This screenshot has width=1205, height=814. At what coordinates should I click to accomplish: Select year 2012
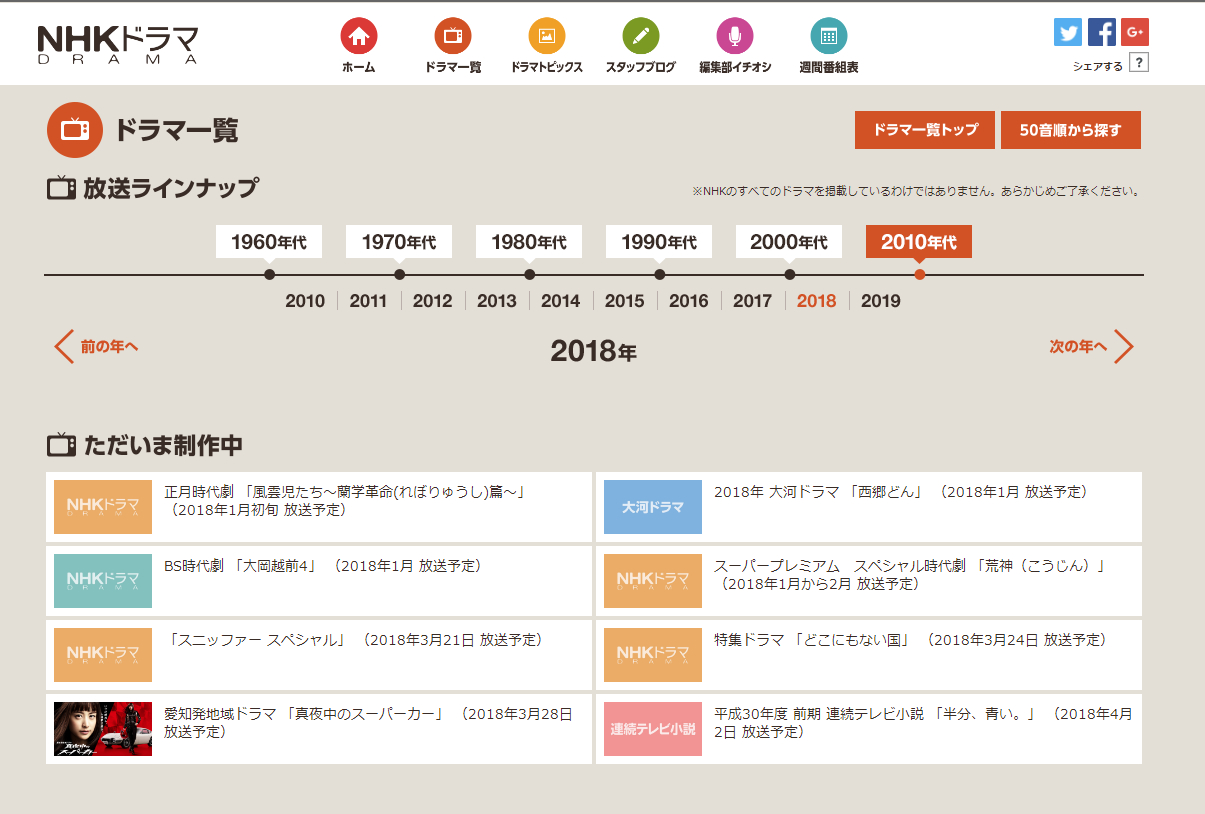pos(432,301)
